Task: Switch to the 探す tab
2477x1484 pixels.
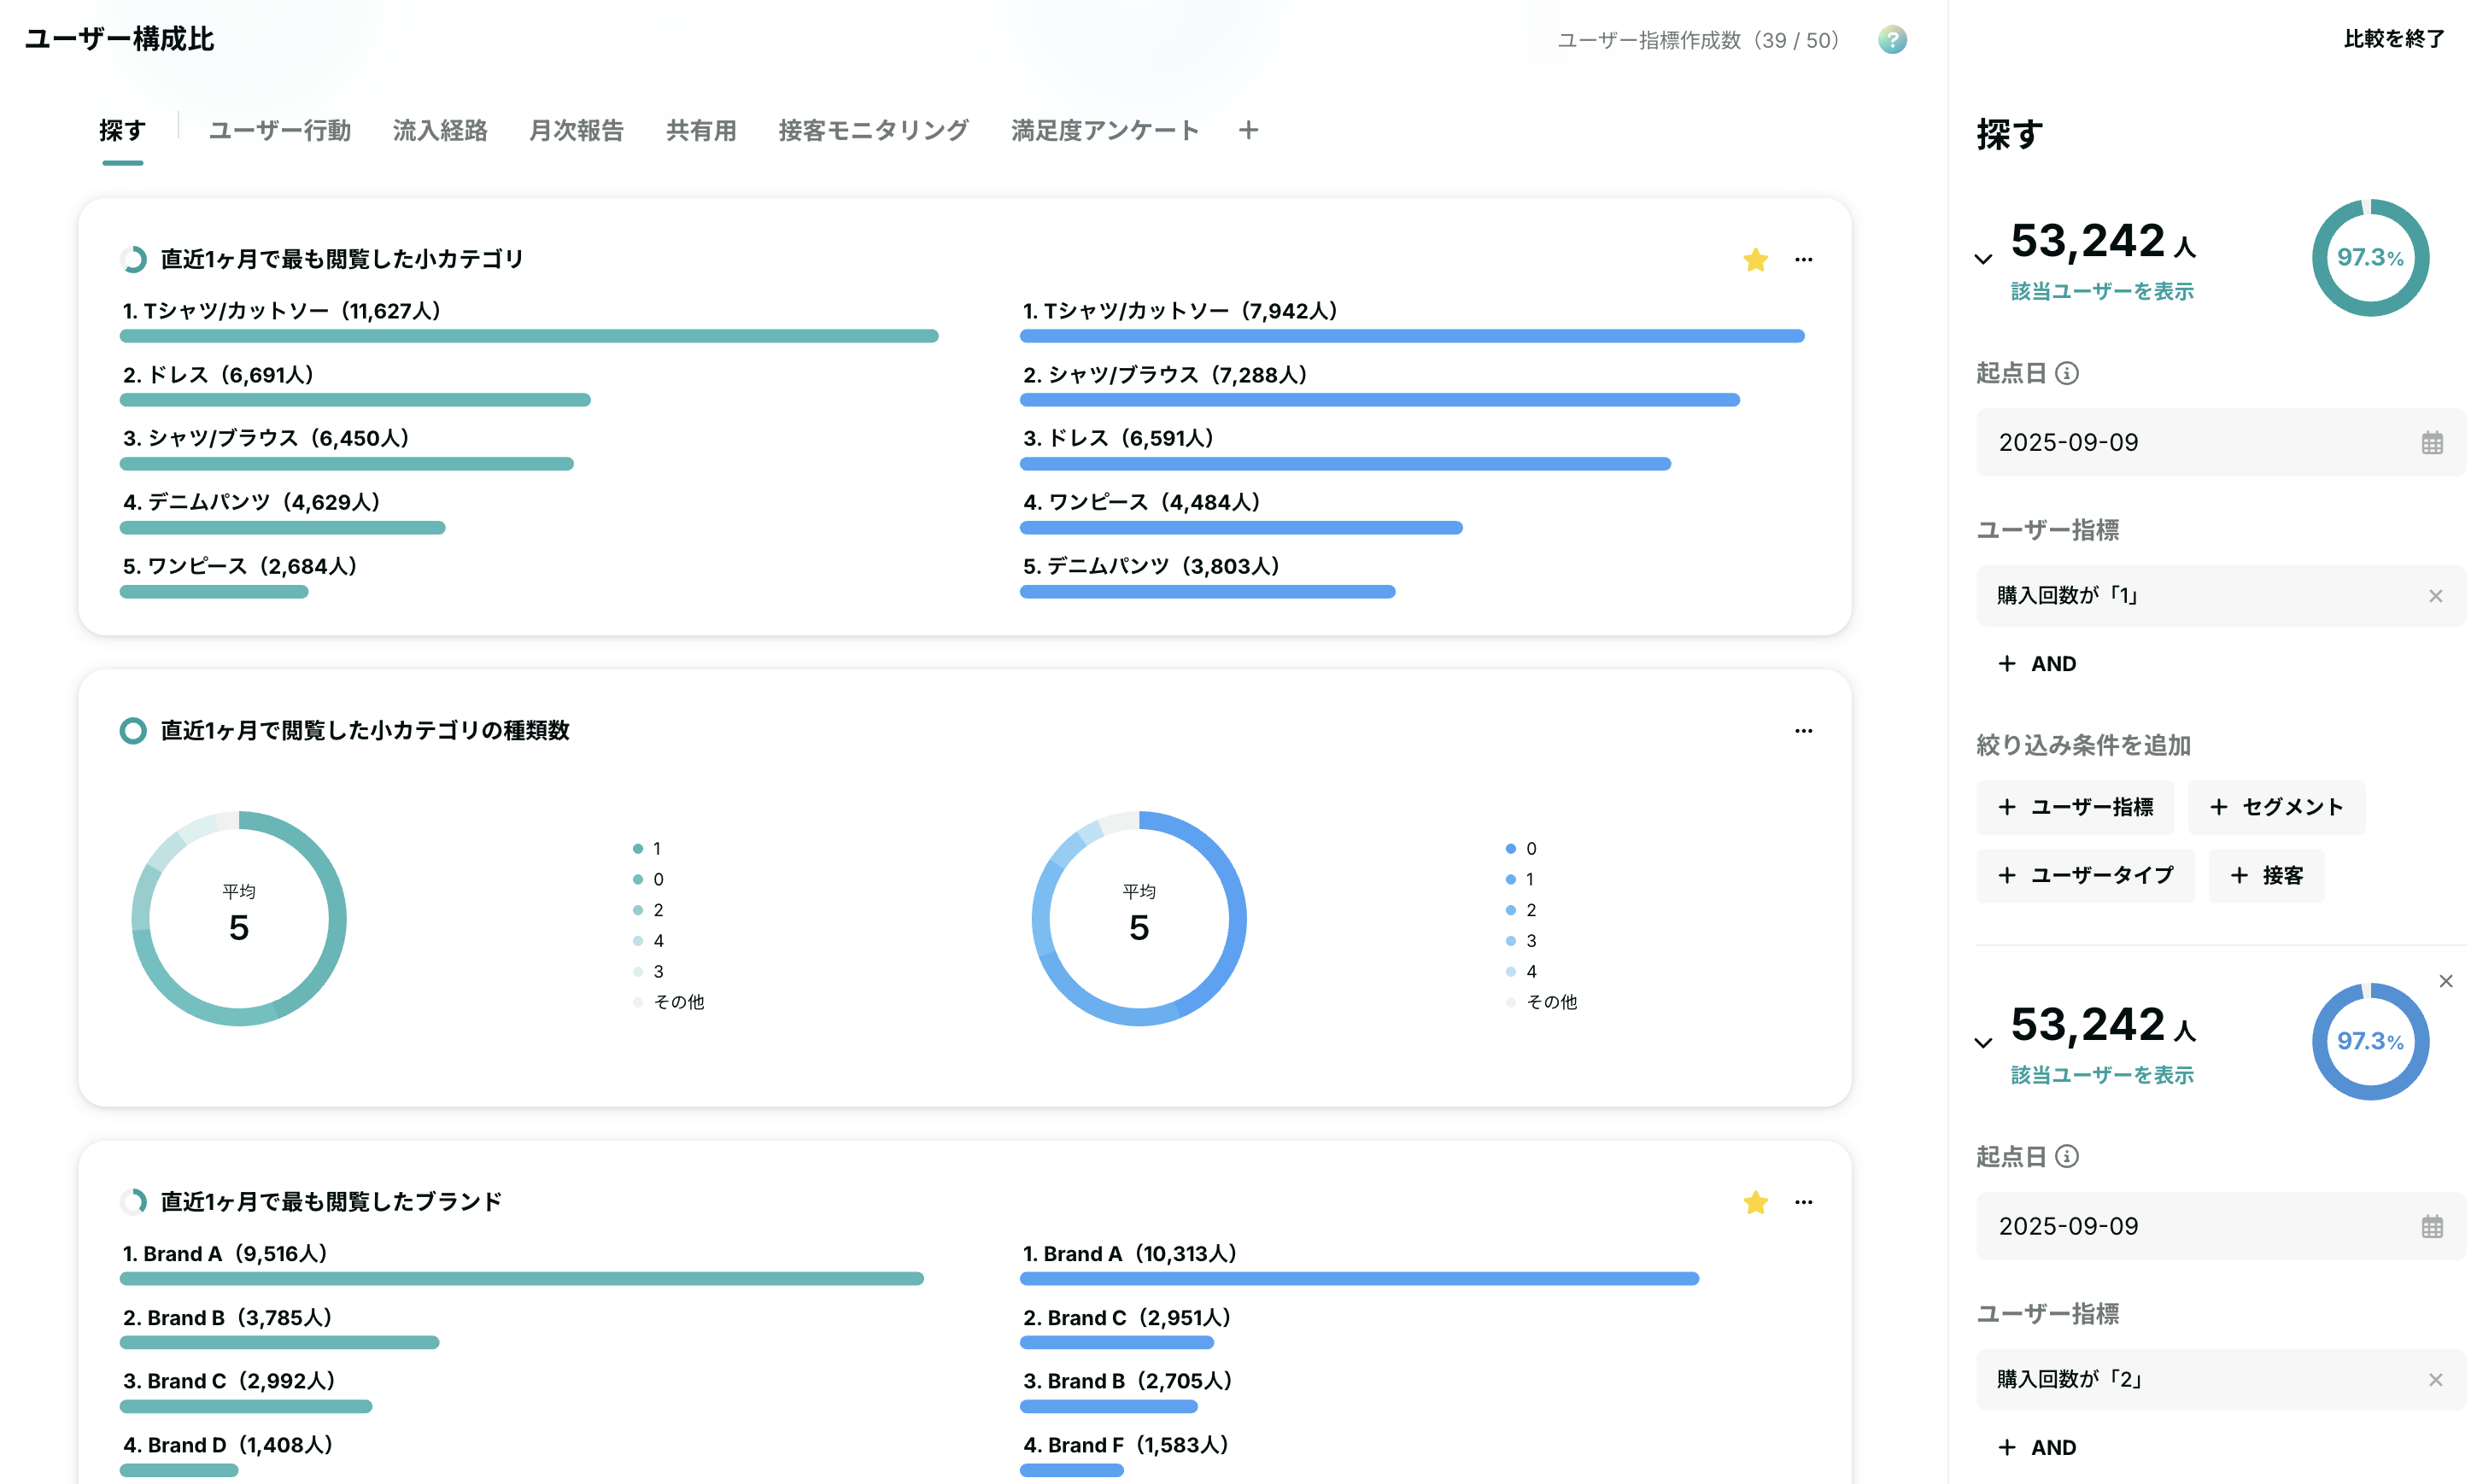Action: pyautogui.click(x=122, y=130)
